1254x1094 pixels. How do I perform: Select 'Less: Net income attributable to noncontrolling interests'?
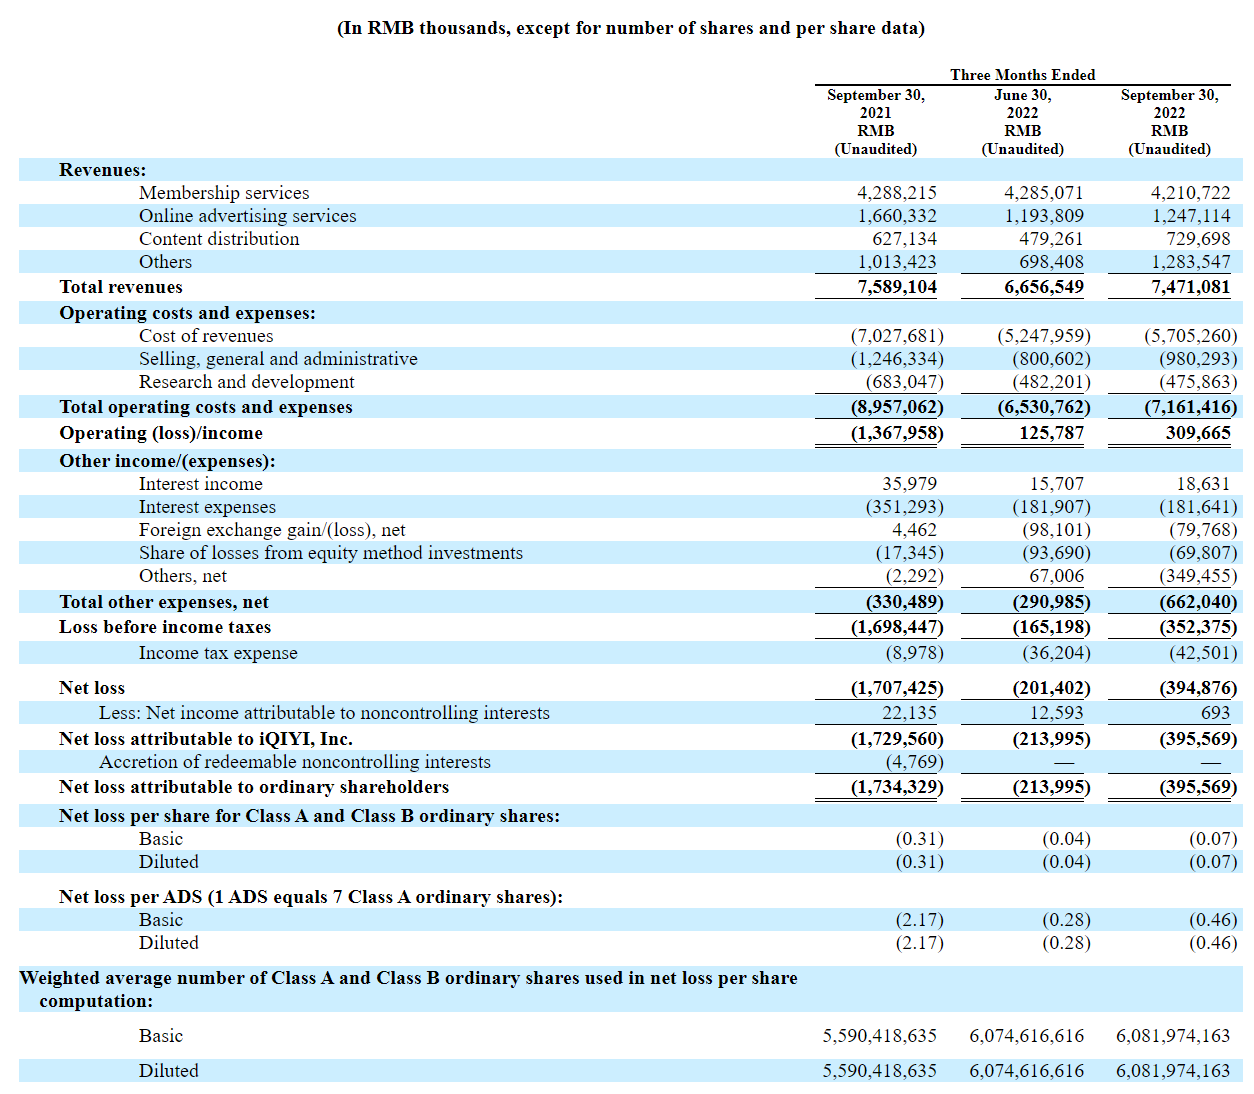coord(324,713)
